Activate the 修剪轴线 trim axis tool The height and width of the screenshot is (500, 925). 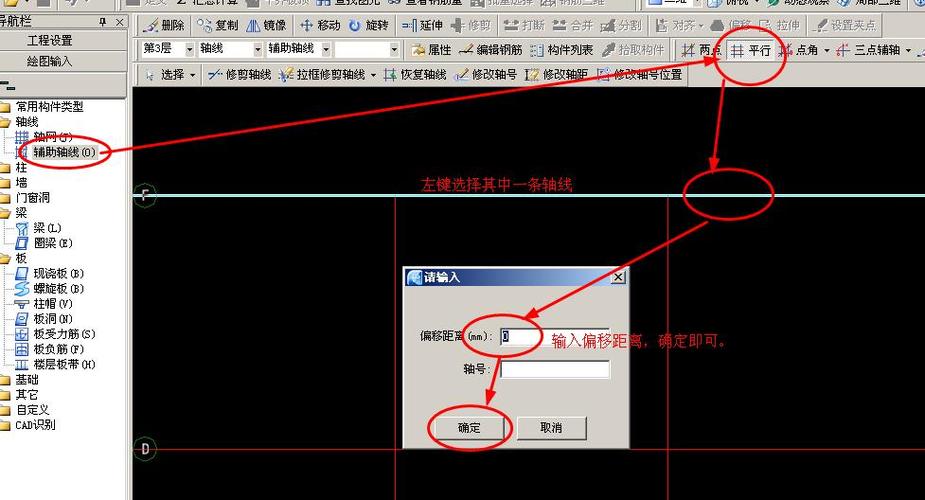click(x=239, y=75)
